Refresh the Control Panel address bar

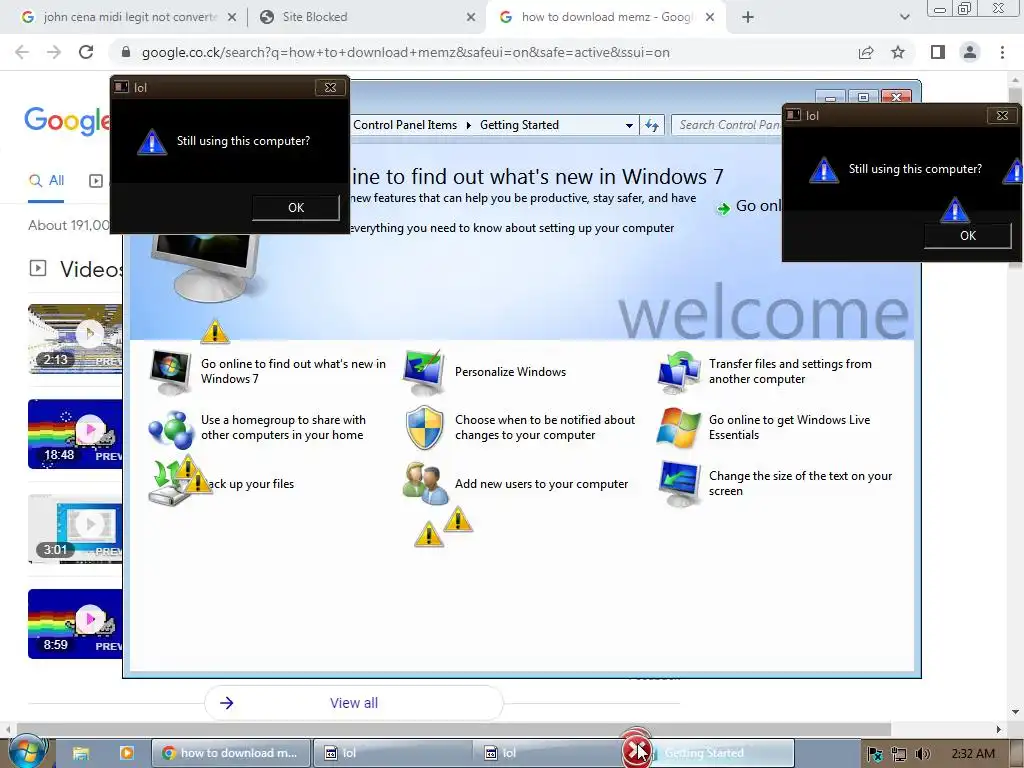point(652,125)
